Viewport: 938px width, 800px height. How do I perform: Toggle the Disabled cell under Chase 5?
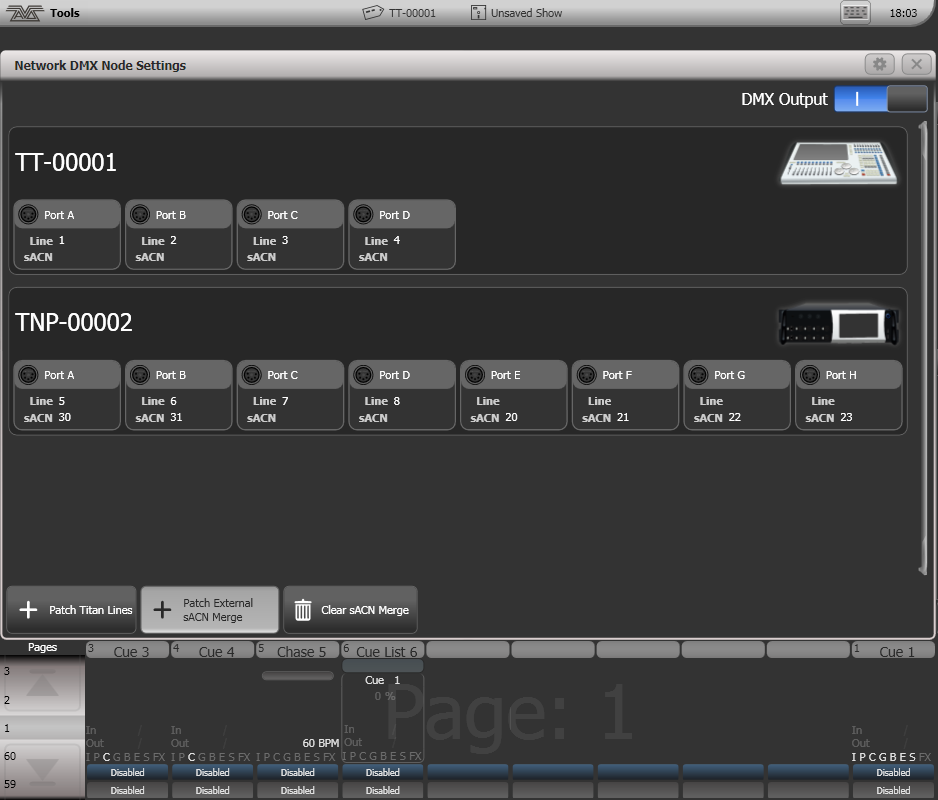tap(297, 772)
